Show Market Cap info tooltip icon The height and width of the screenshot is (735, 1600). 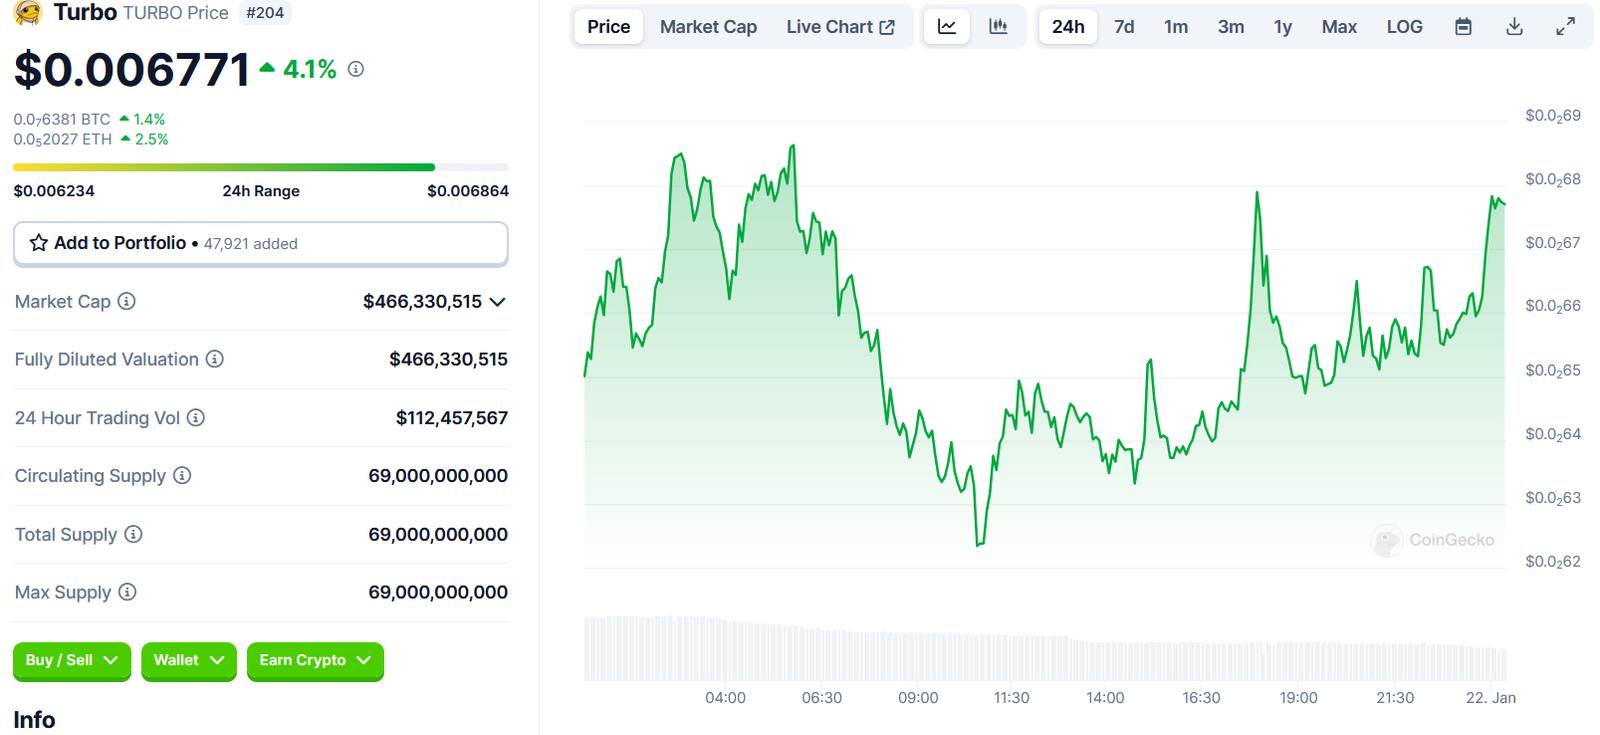tap(127, 301)
